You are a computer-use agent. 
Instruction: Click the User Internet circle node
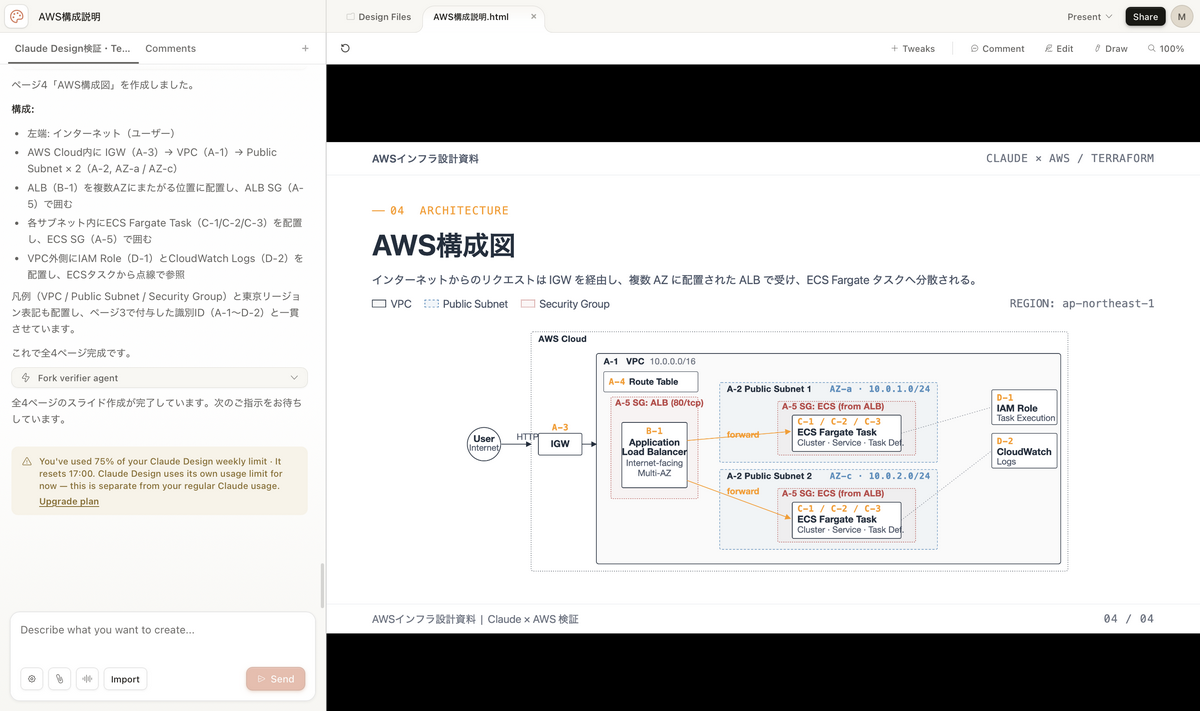484,443
